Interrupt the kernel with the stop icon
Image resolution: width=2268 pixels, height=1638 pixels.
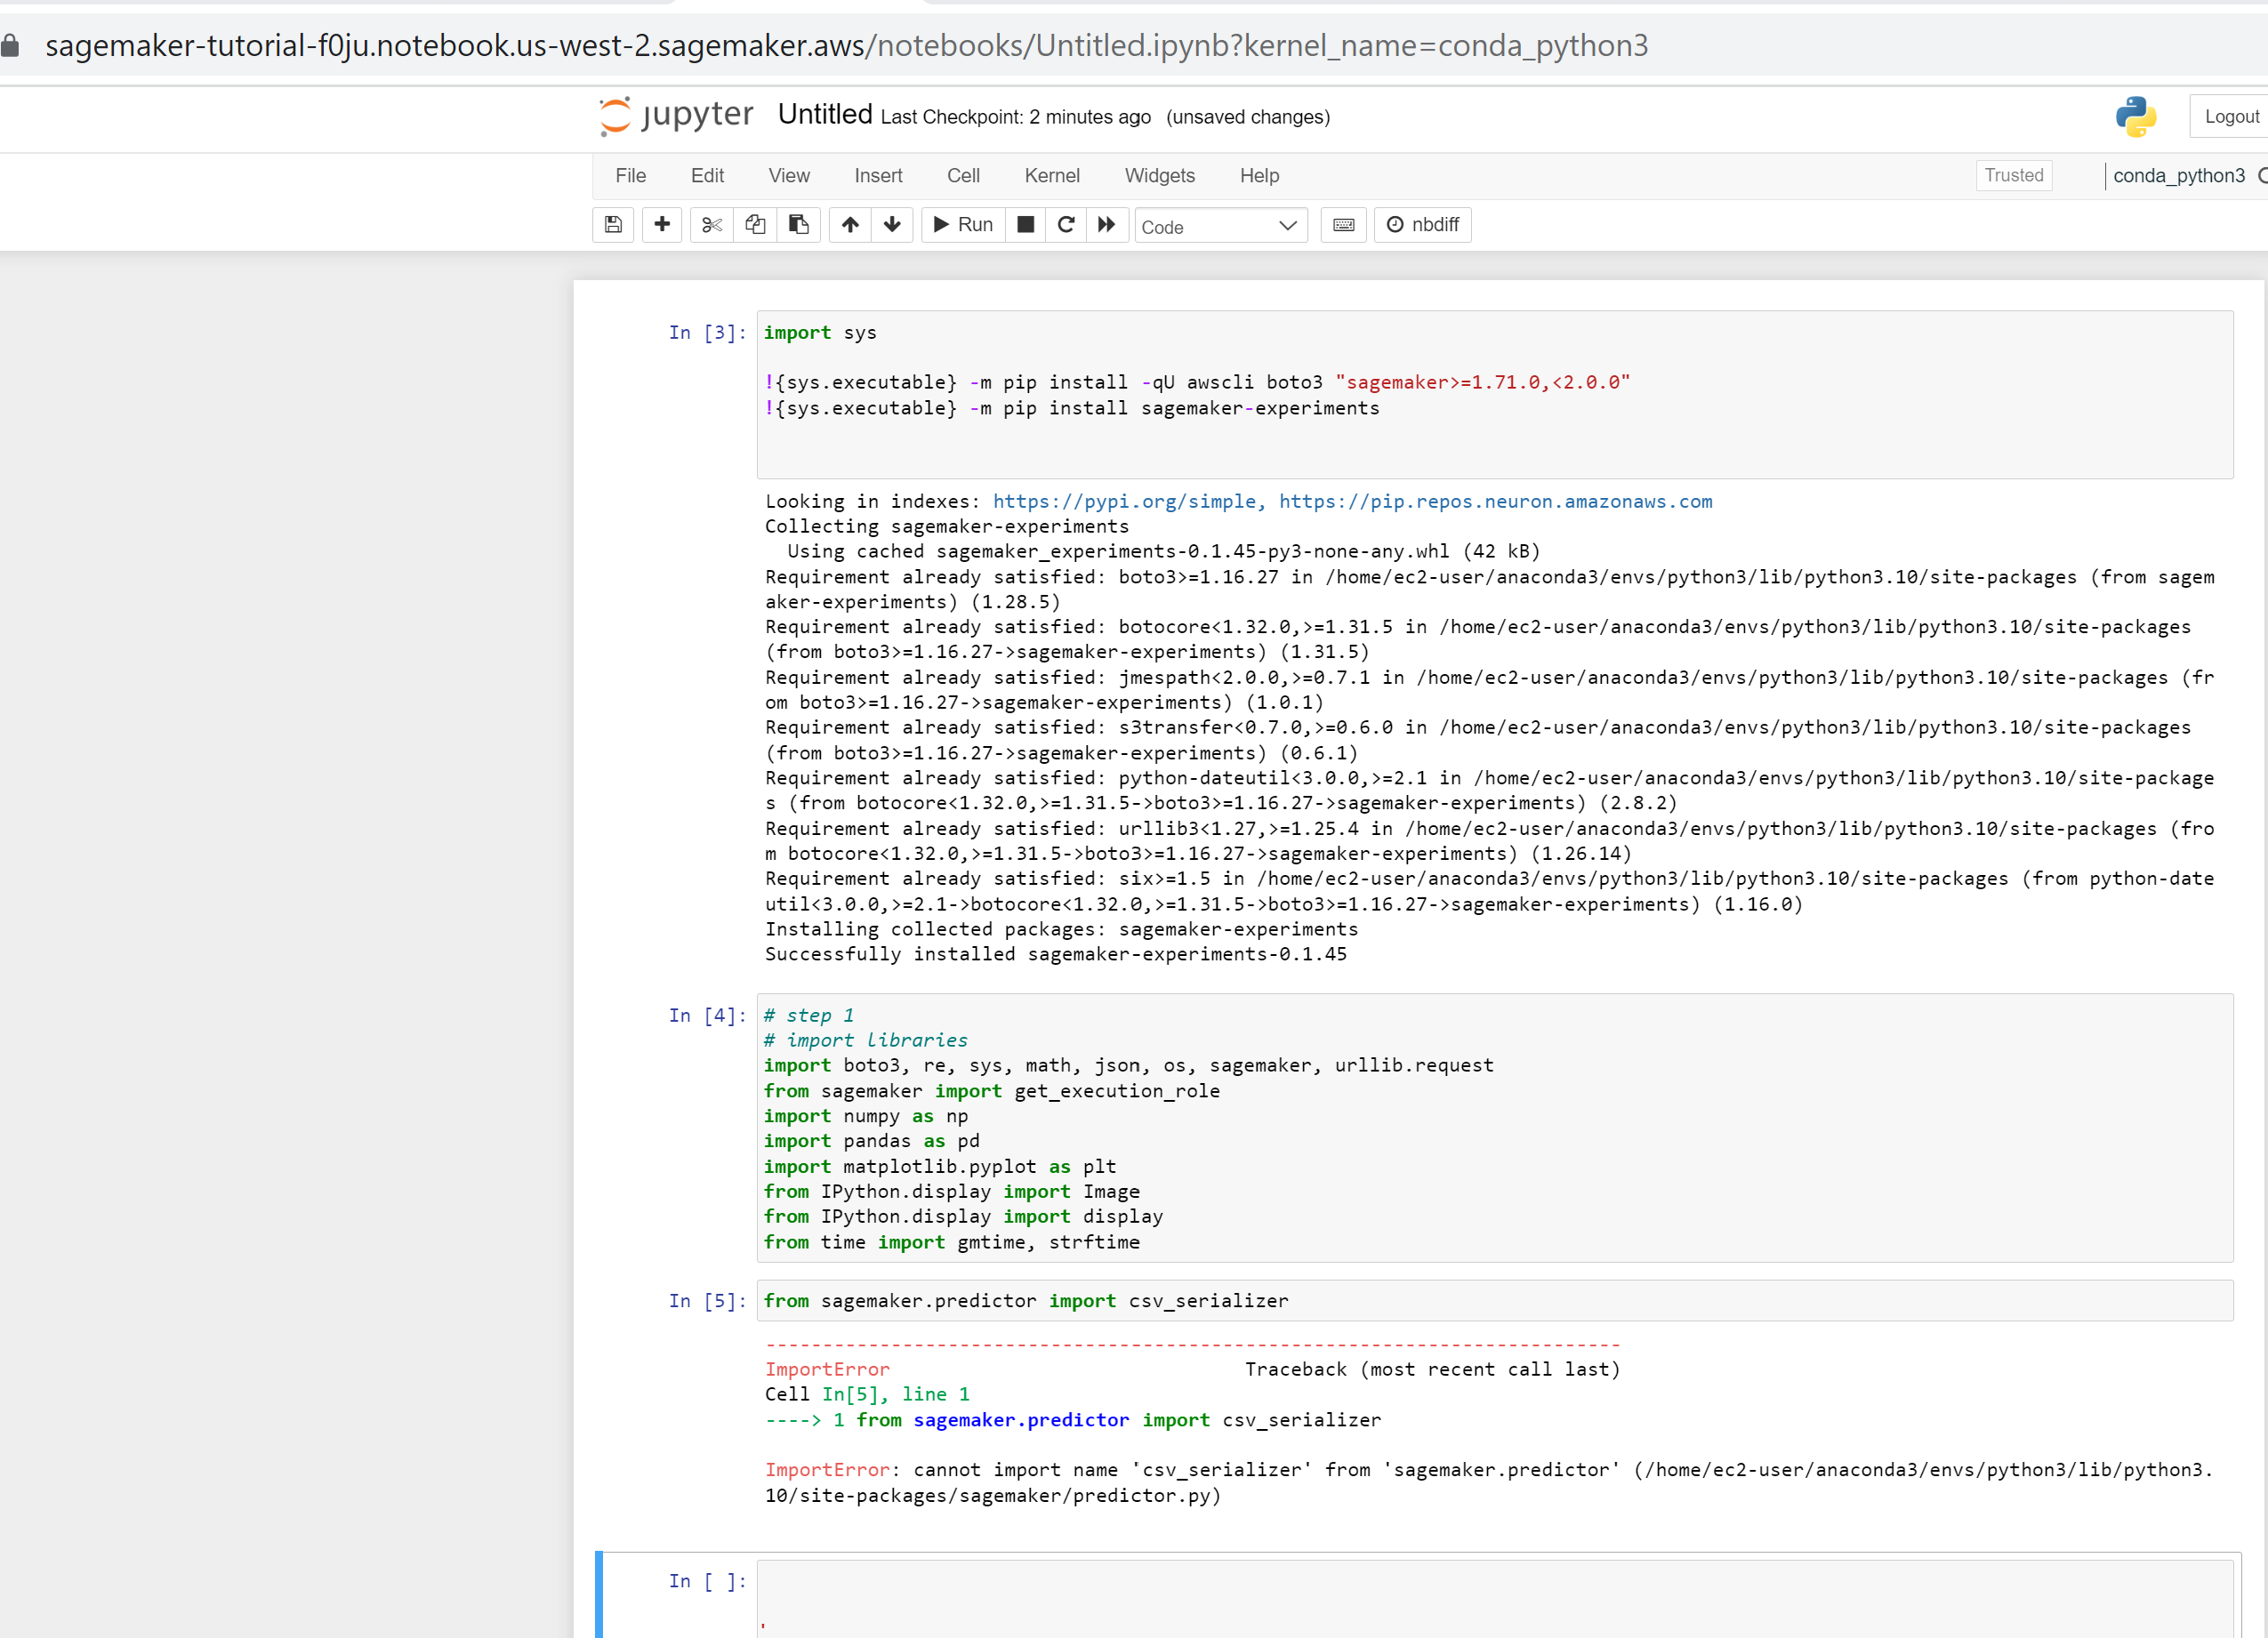[x=1025, y=225]
